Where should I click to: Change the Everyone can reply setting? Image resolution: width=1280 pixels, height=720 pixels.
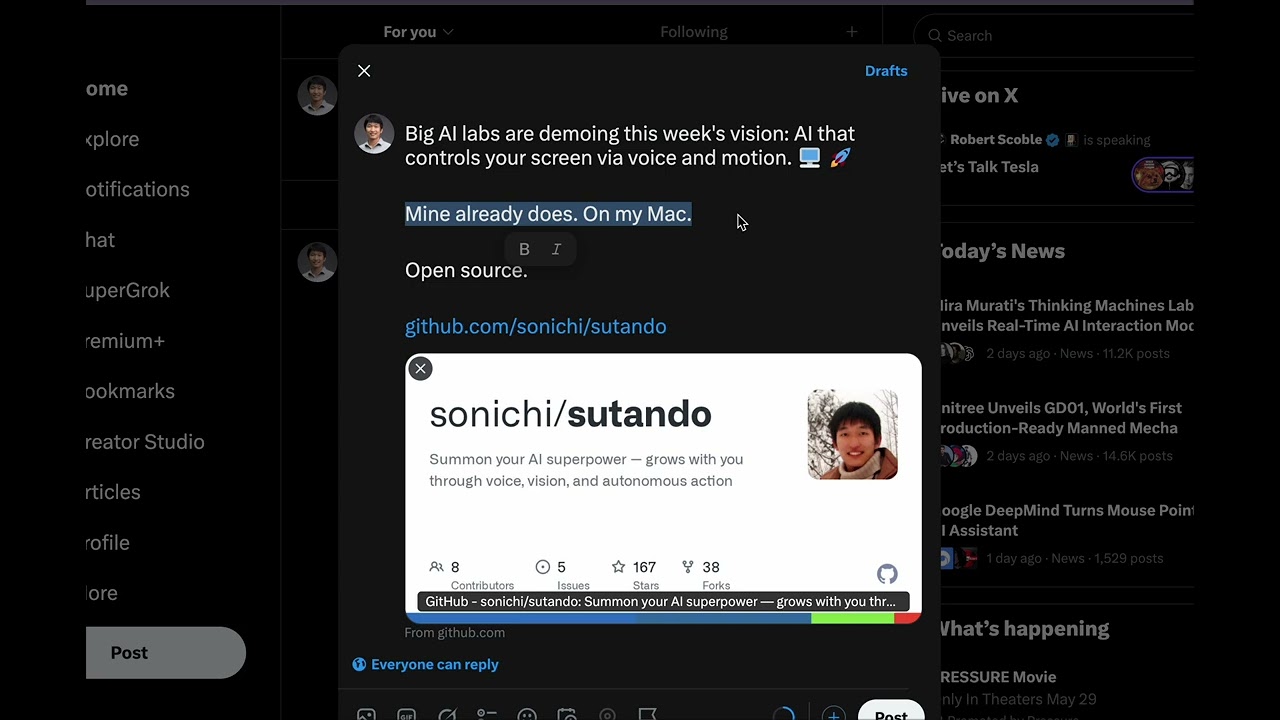pos(426,664)
